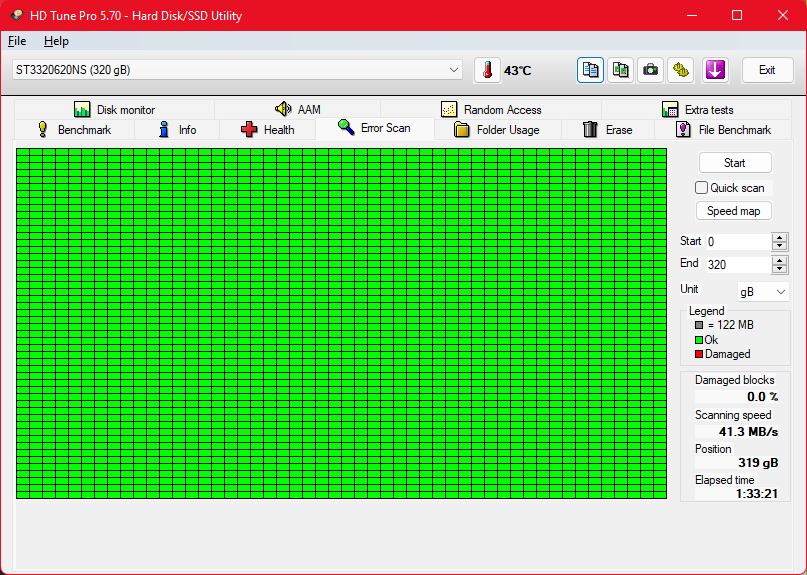Open options via the tools icon

pos(681,70)
